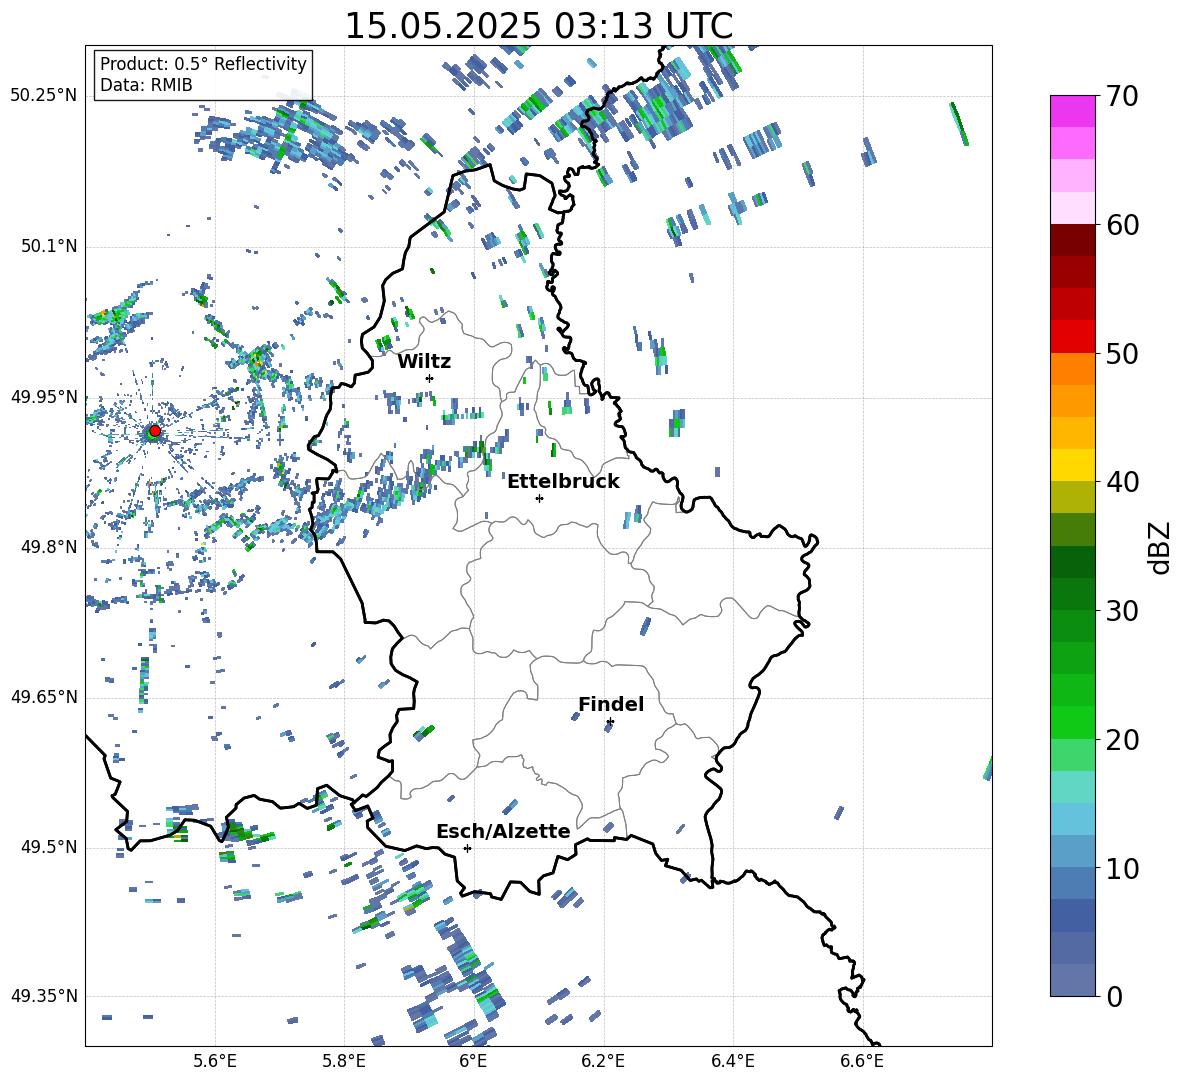
Task: Click the 49.95°N latitude label
Action: click(44, 397)
